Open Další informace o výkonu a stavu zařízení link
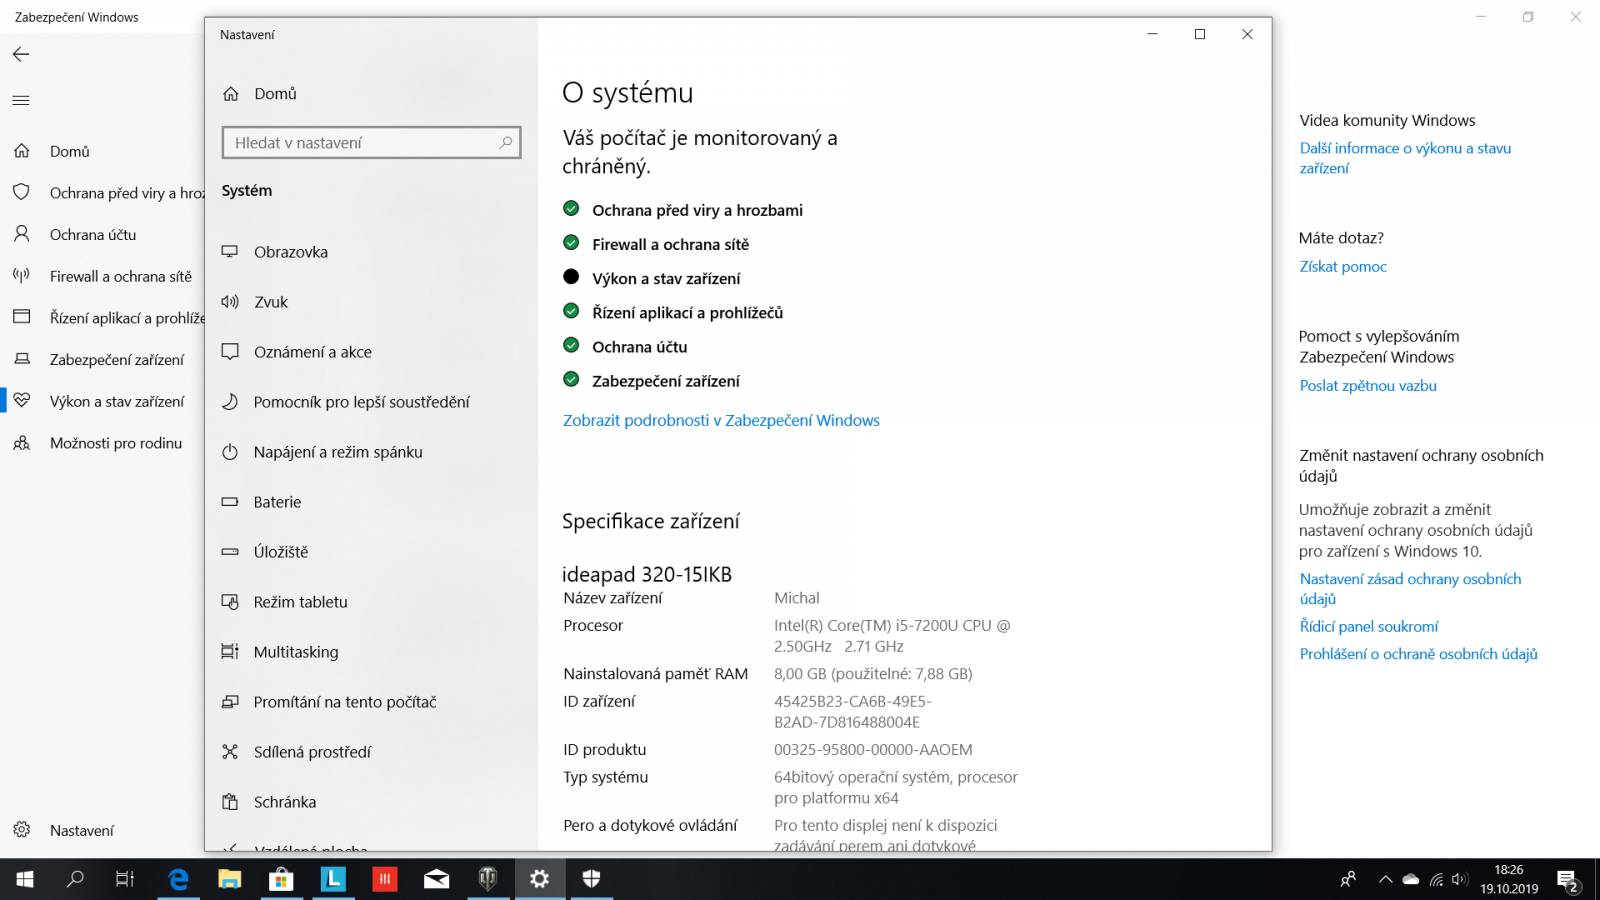This screenshot has width=1600, height=900. 1405,158
